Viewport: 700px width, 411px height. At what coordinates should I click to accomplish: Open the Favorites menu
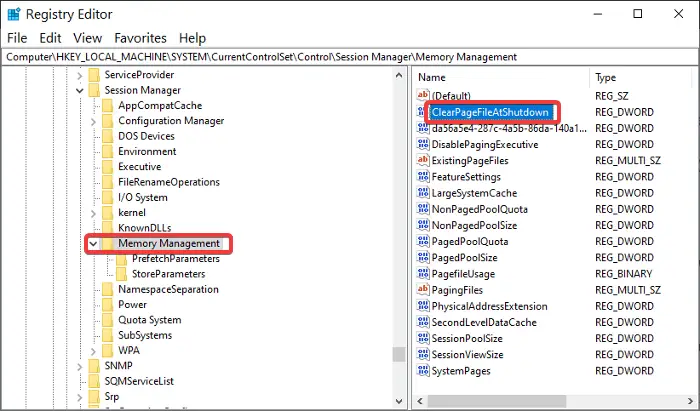[140, 38]
